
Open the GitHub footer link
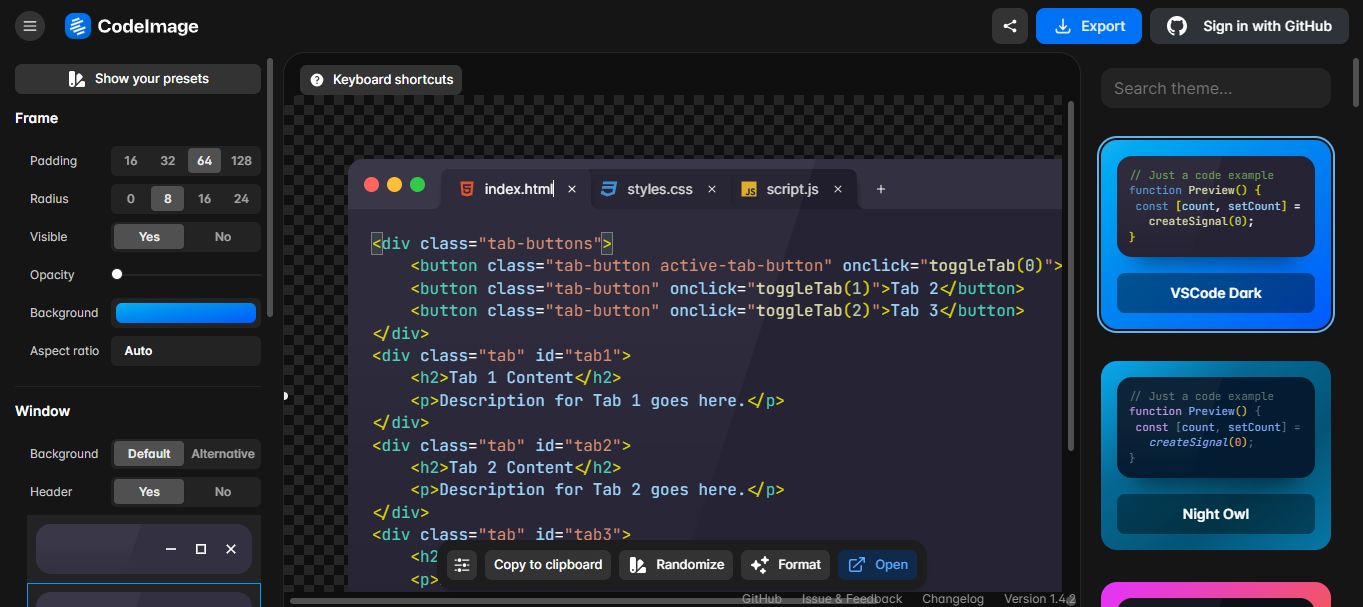[x=762, y=598]
